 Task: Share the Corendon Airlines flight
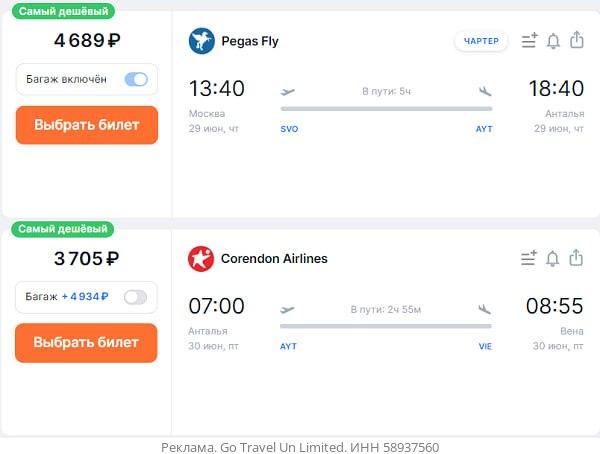577,258
